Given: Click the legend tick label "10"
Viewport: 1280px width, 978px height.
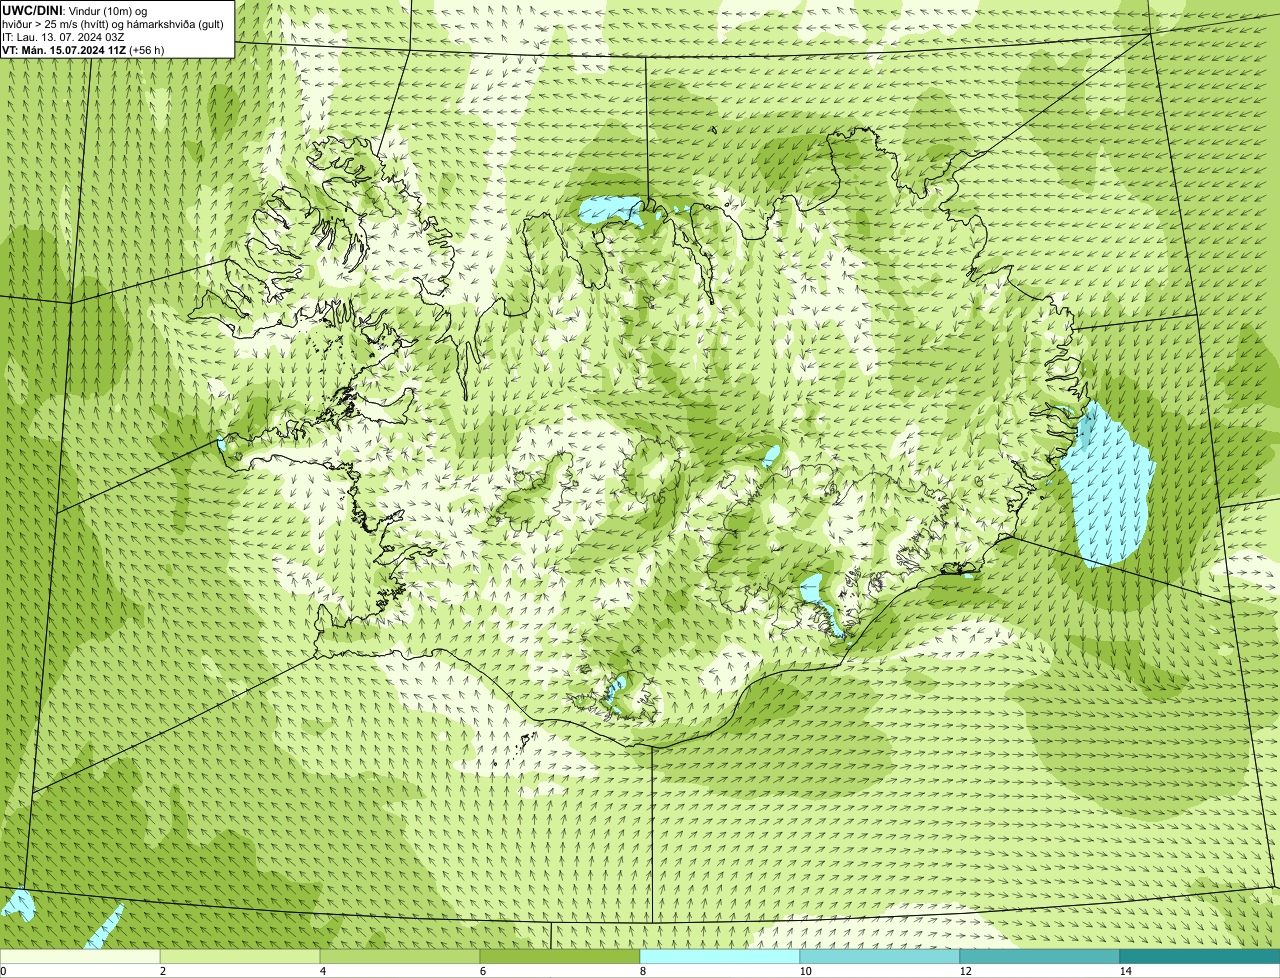Looking at the screenshot, I should (805, 971).
